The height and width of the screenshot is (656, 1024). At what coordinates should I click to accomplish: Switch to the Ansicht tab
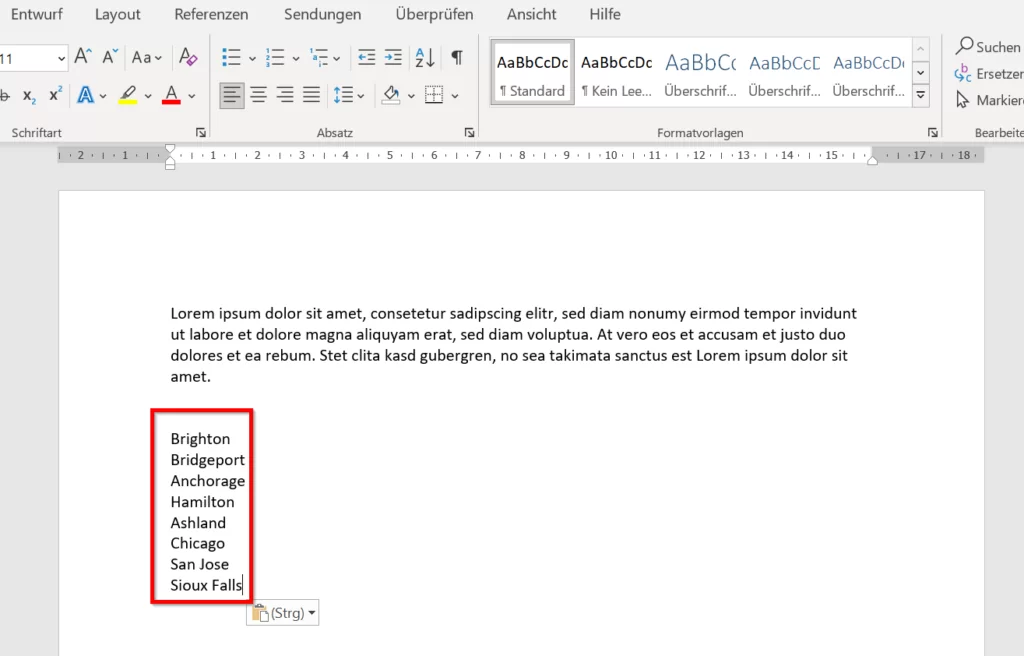(x=531, y=15)
